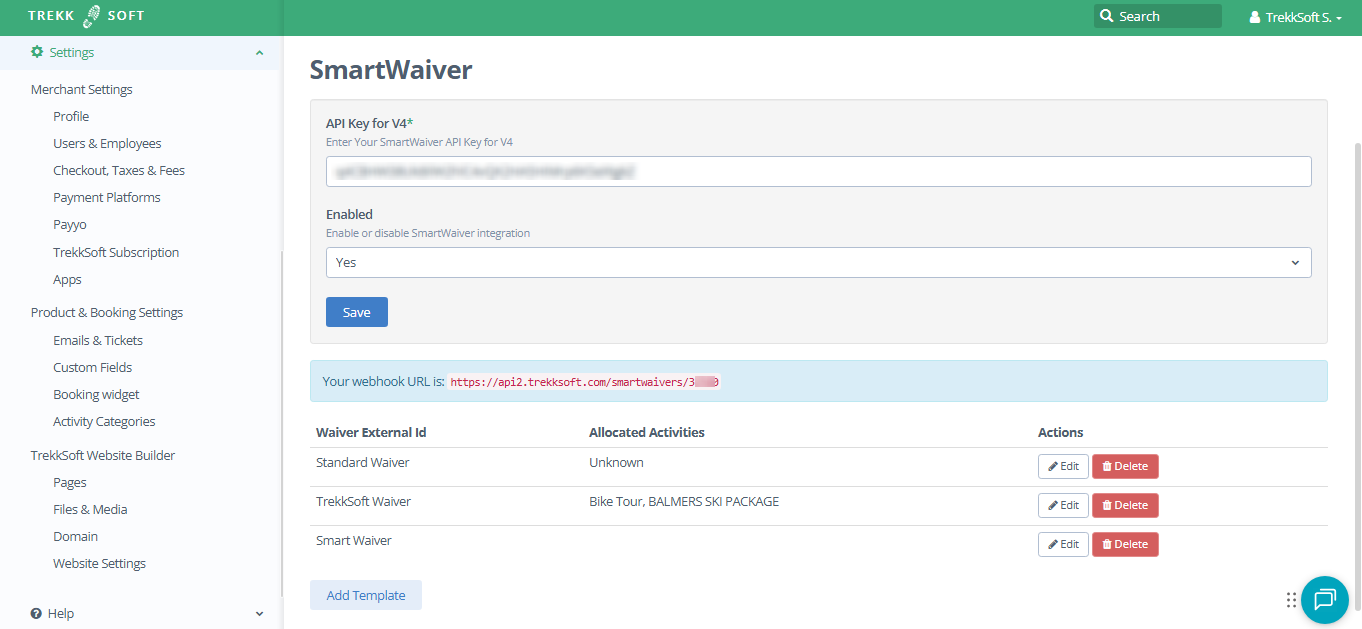
Task: Add a new waiver template
Action: pyautogui.click(x=365, y=595)
